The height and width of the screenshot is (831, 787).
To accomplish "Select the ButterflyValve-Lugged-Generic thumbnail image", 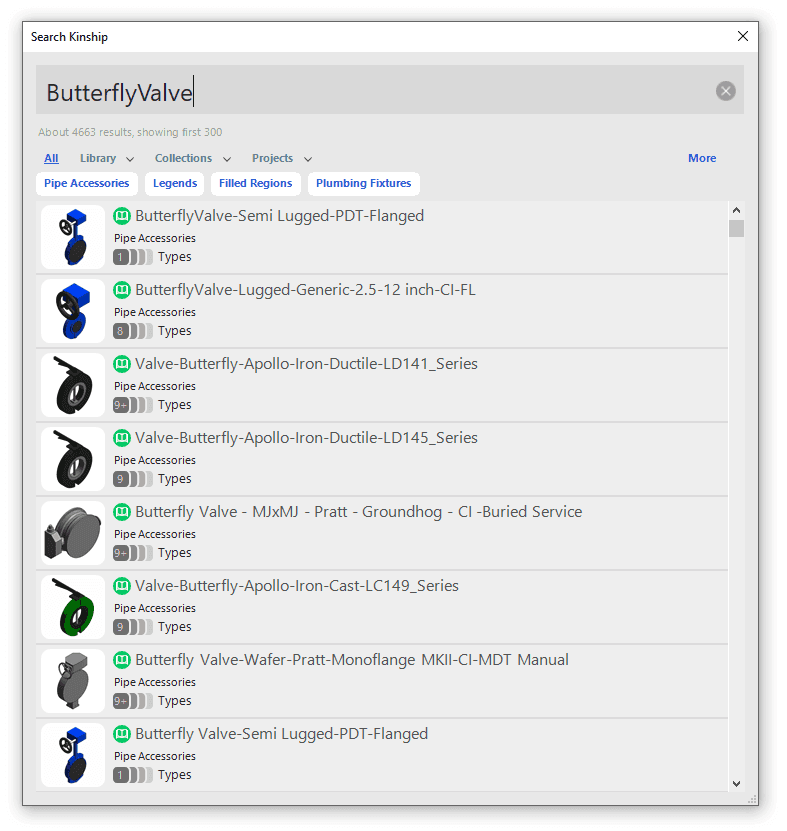I will coord(73,311).
